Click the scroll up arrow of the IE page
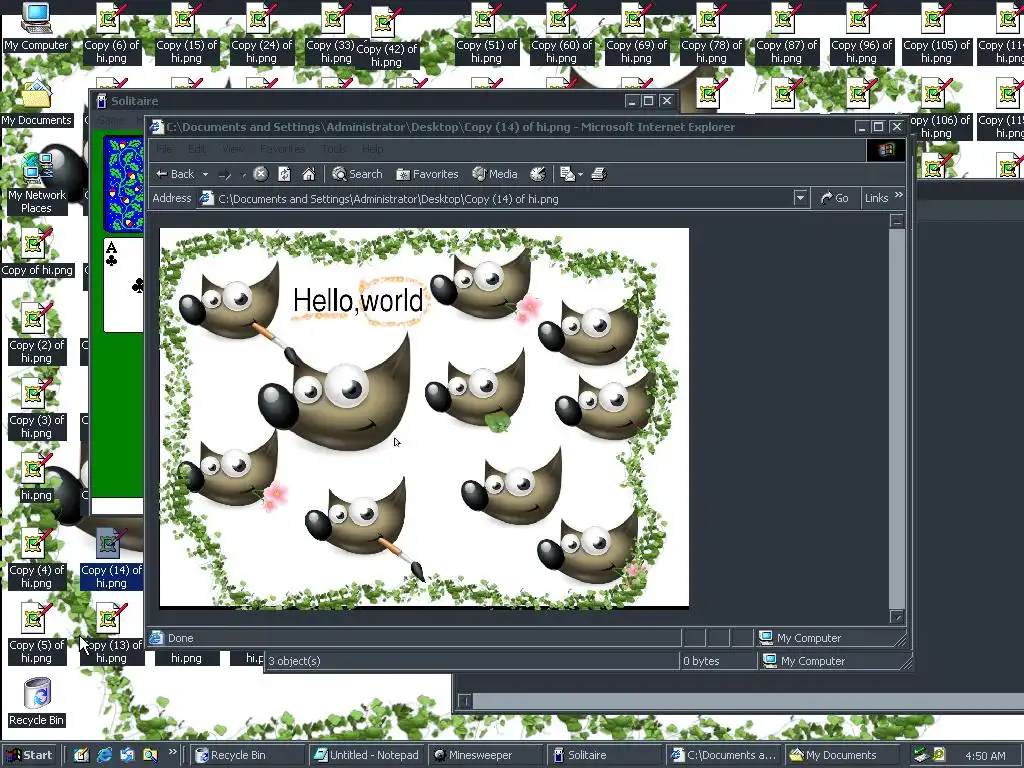This screenshot has height=768, width=1024. coord(897,221)
